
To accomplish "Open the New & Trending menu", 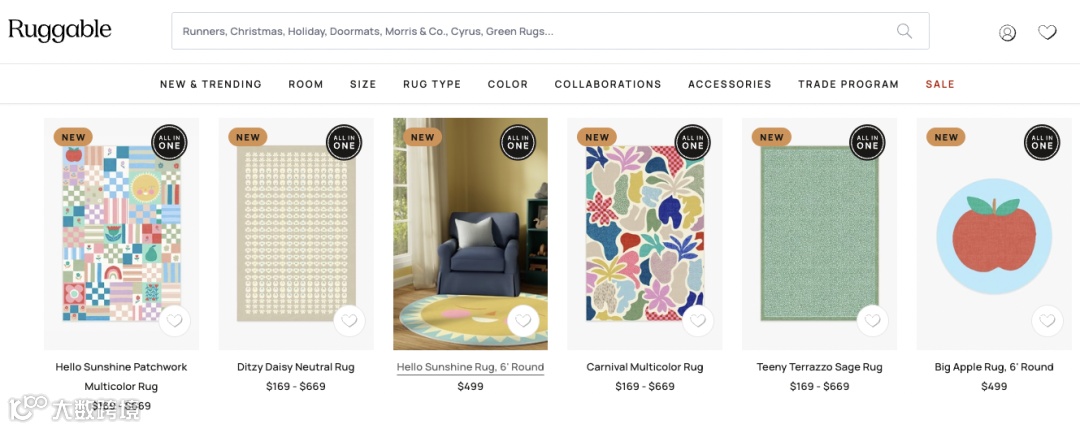I will (x=211, y=84).
